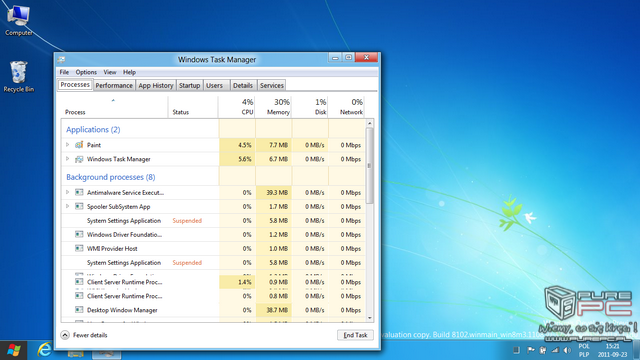Open Action Center flag tray icon
This screenshot has height=360, width=640.
[x=531, y=350]
